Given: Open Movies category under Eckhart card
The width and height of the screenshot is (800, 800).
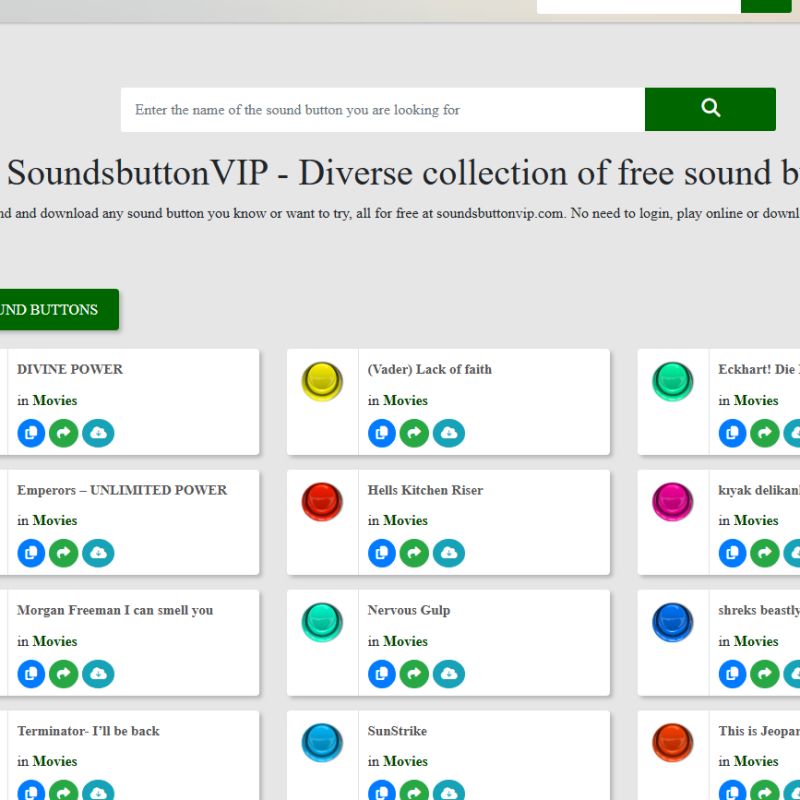Looking at the screenshot, I should coord(756,401).
